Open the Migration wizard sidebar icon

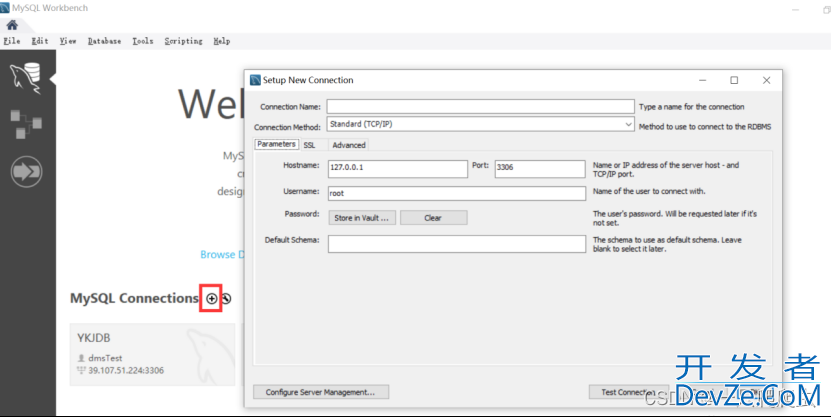tap(26, 172)
